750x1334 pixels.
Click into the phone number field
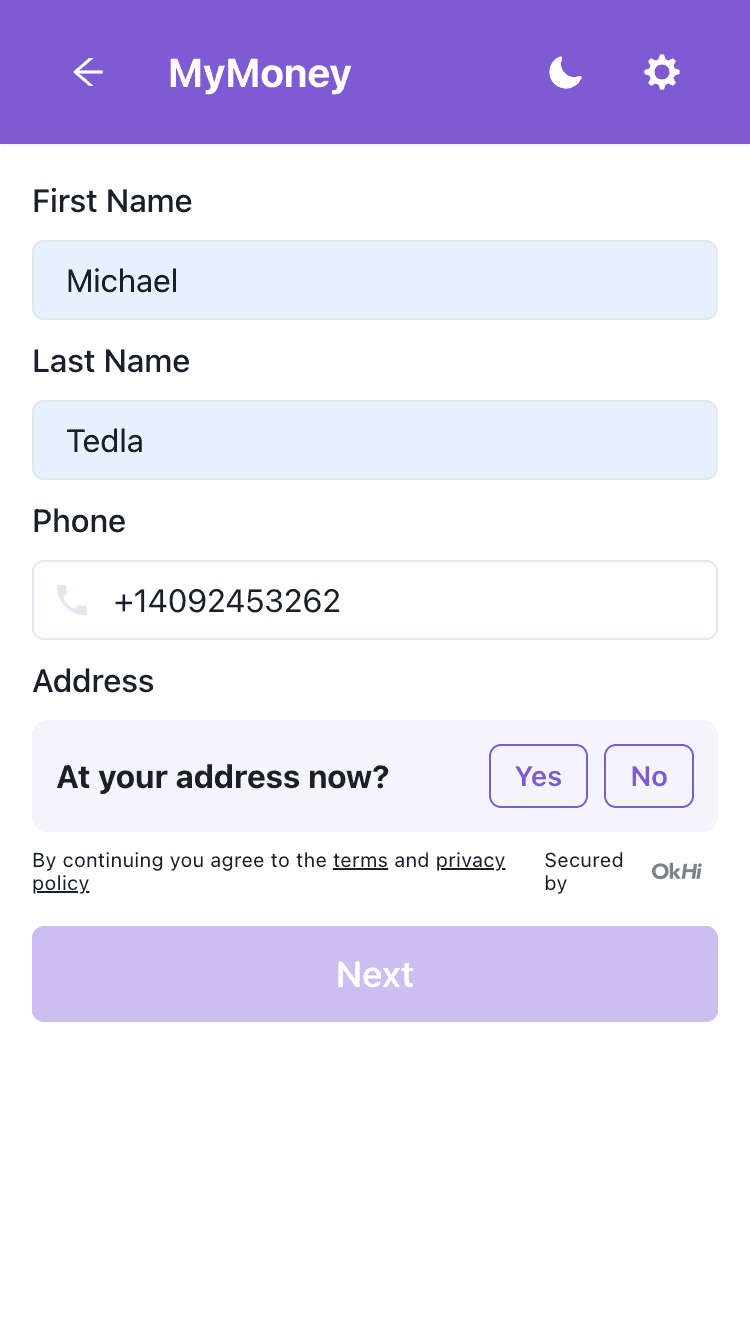coord(410,600)
